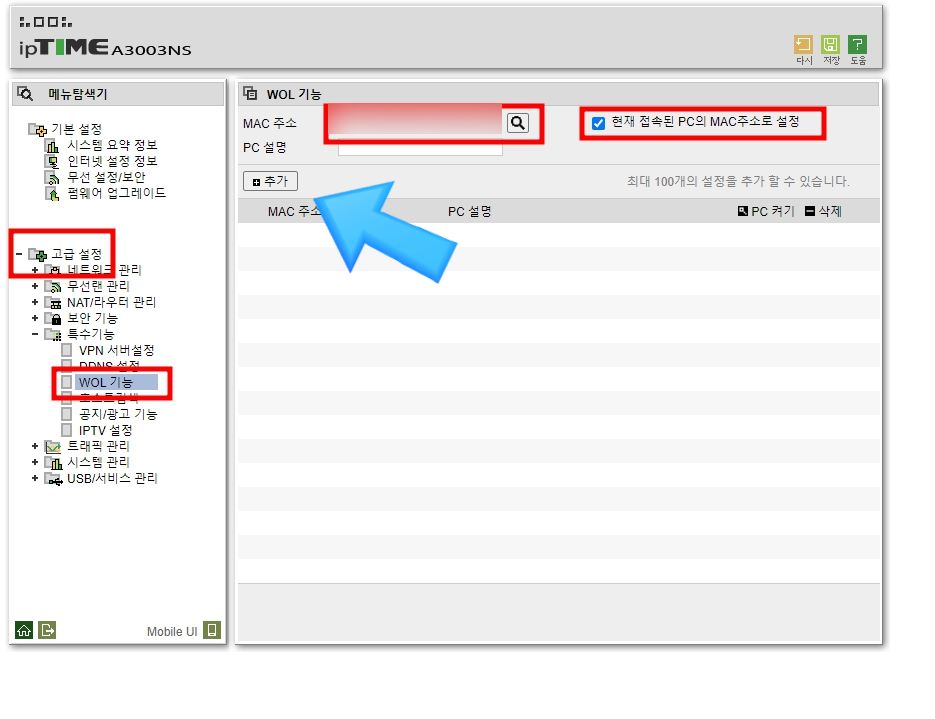Click the PC 켜기 column header

click(x=766, y=211)
